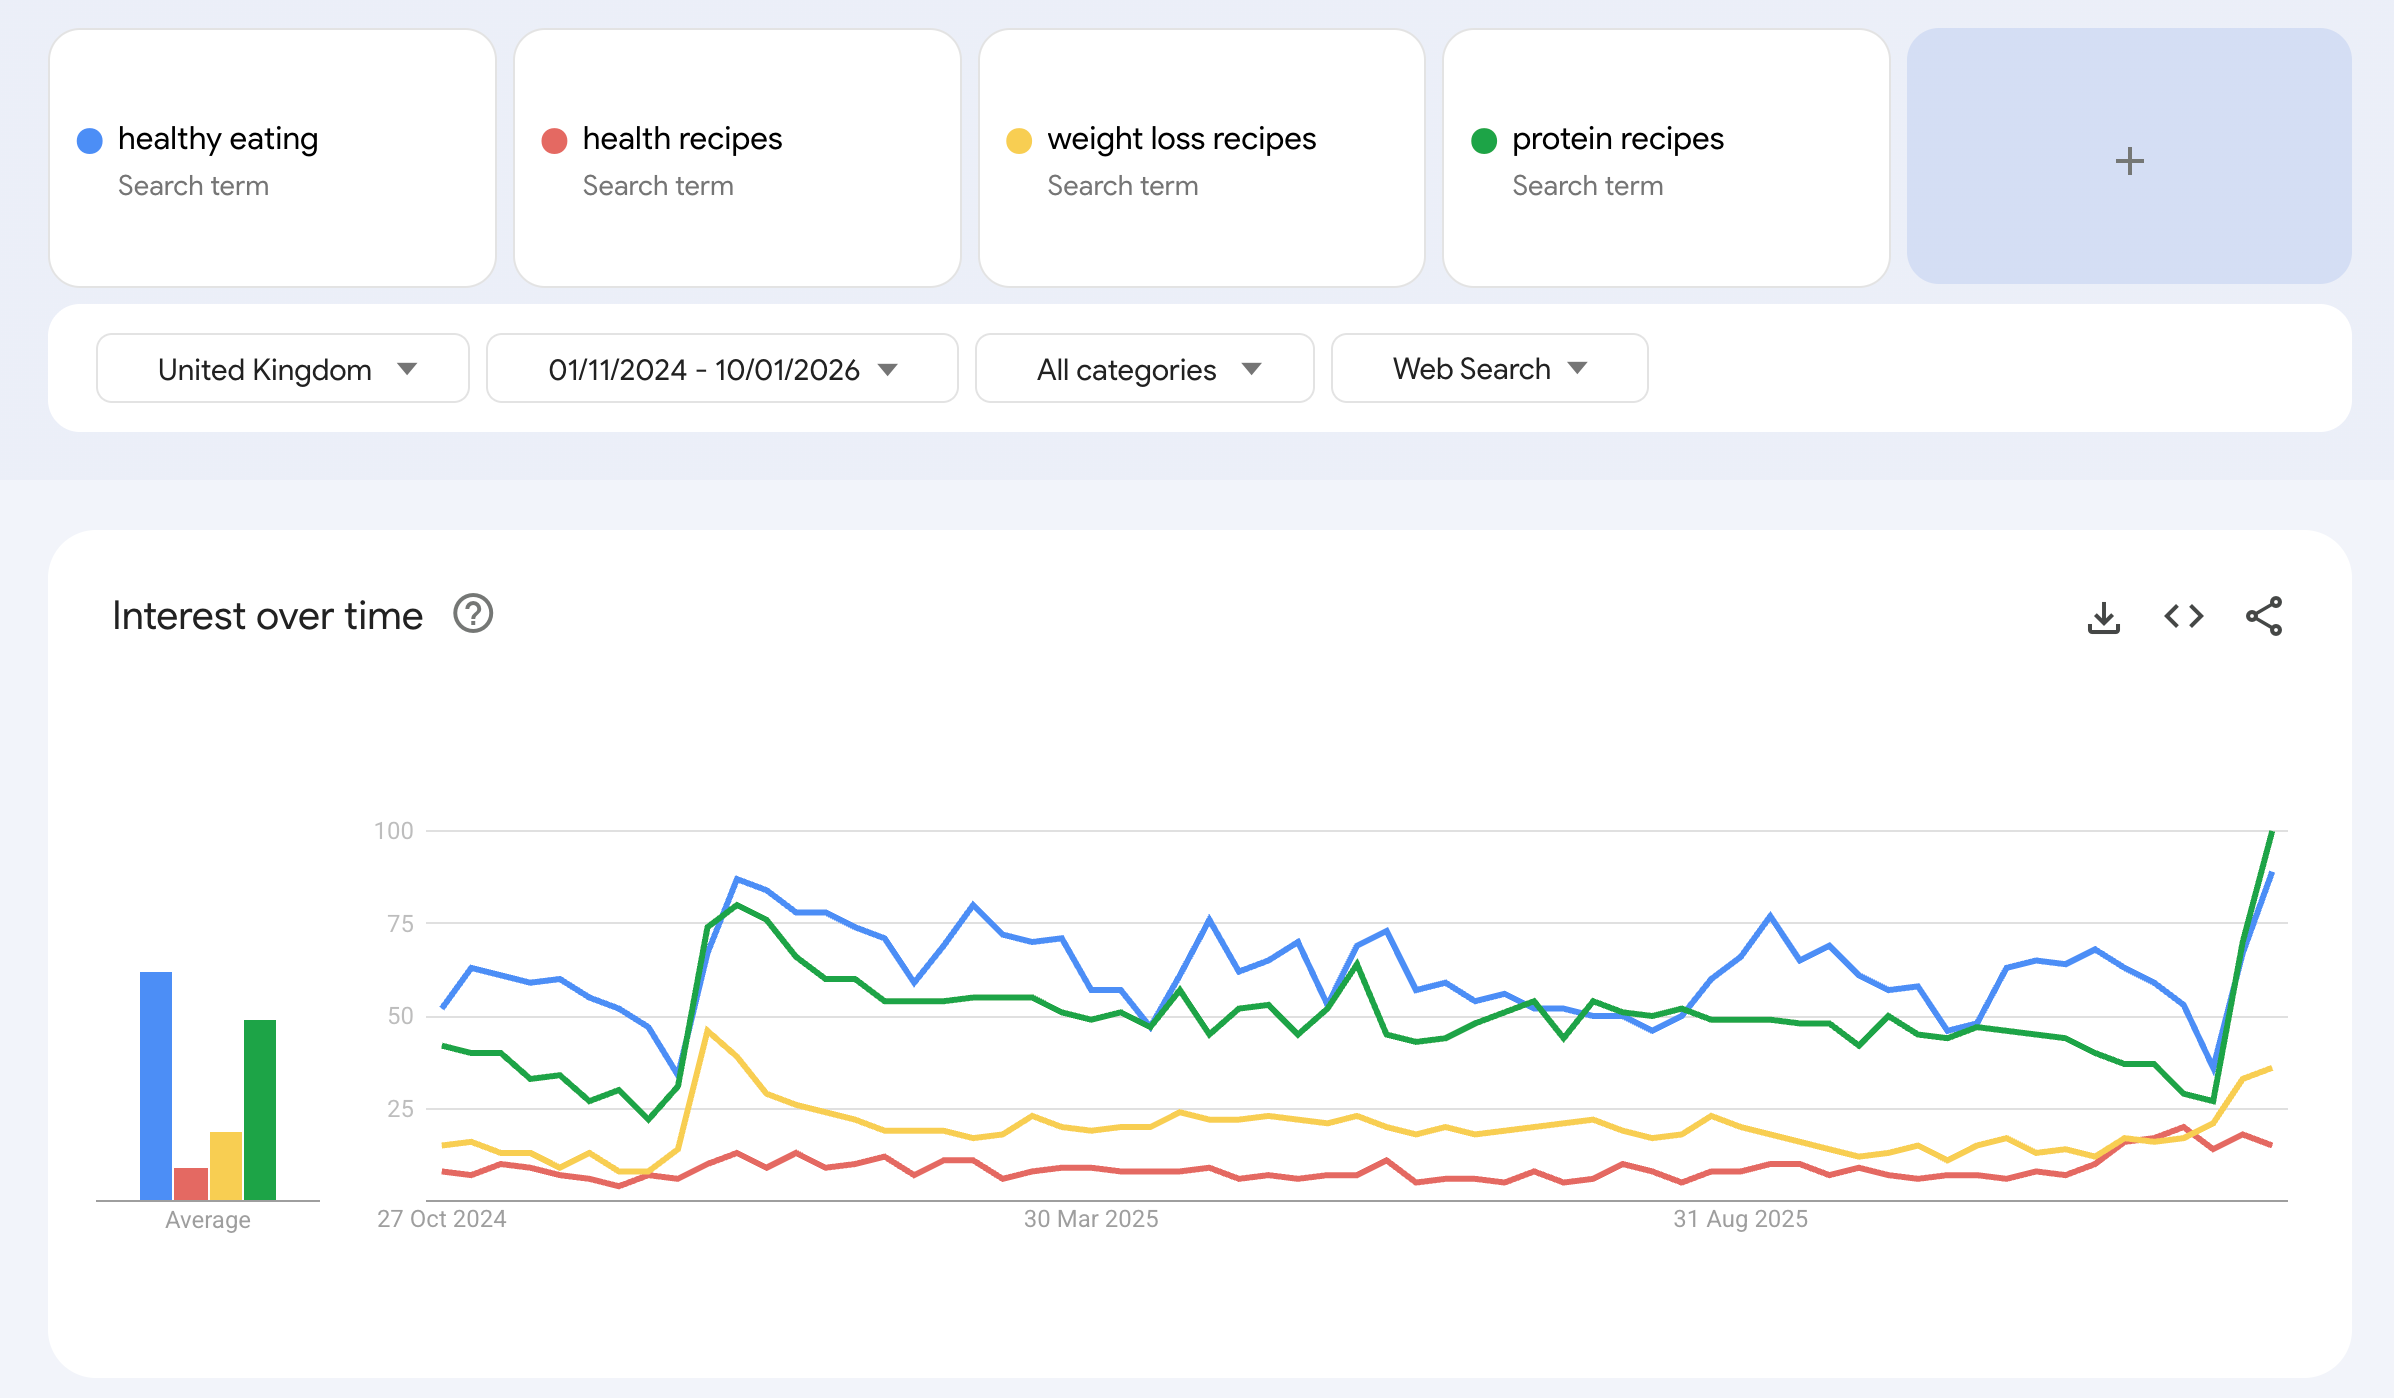Screen dimensions: 2394x1398
Task: Click the plus icon to add comparison
Action: (x=2129, y=160)
